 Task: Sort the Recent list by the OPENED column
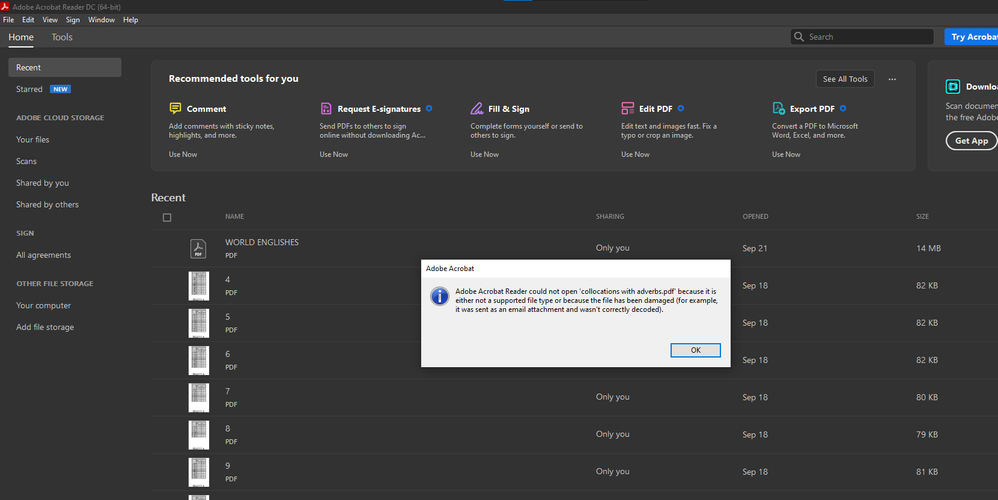click(755, 216)
